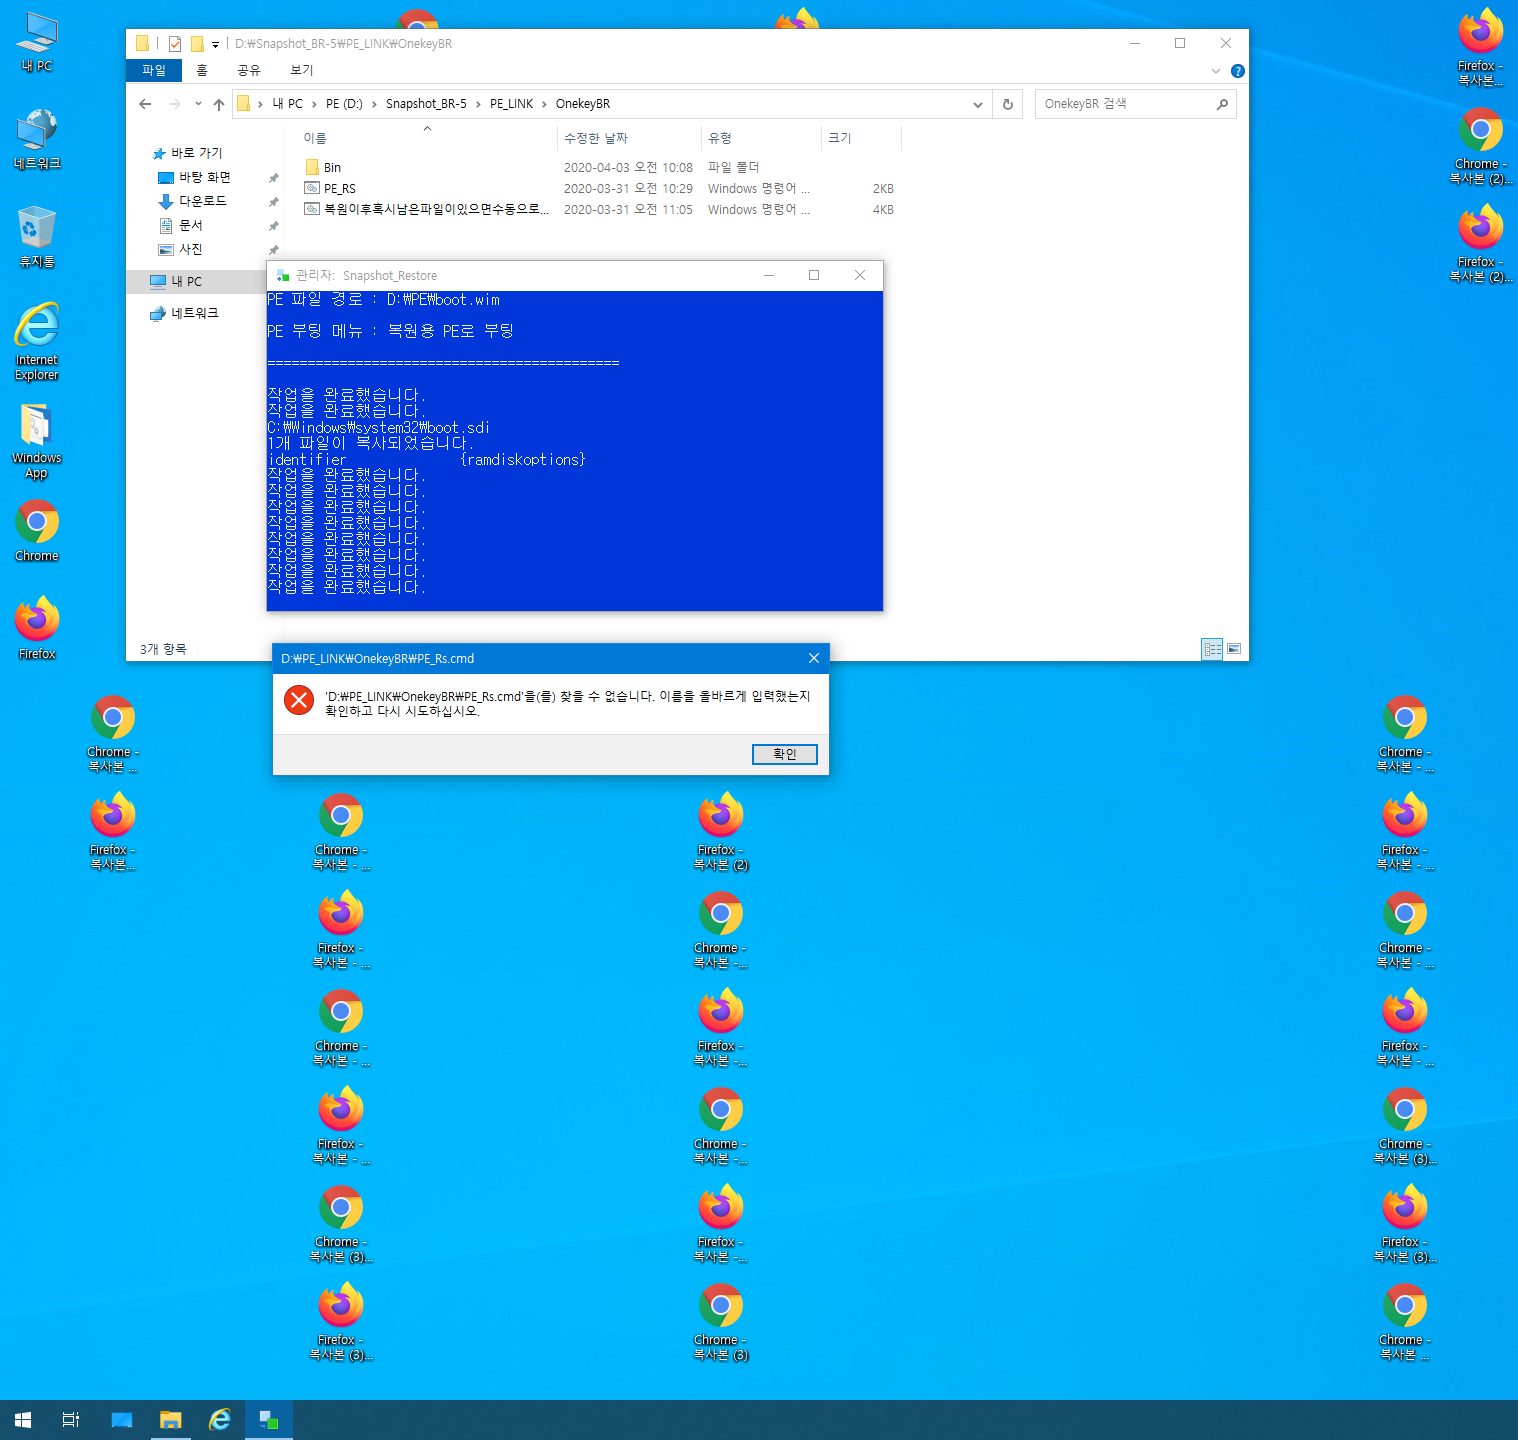
Task: Click Snapshot_Restore console title icon
Action: pos(282,275)
